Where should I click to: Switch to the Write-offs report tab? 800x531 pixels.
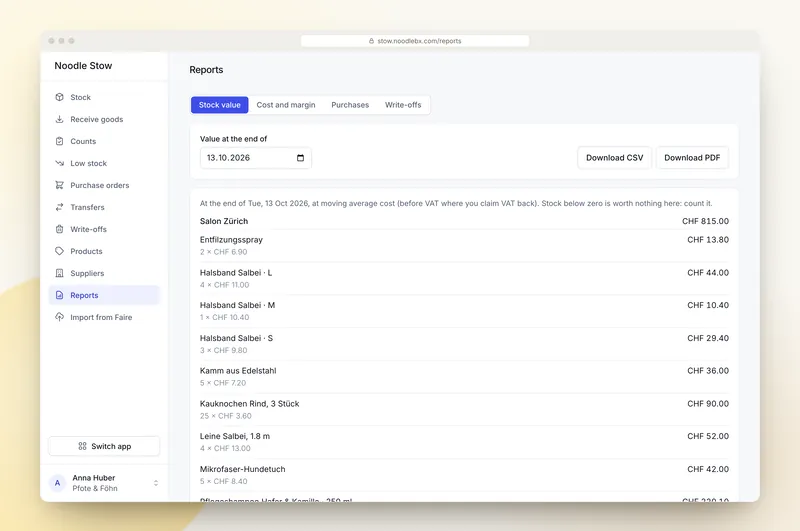[403, 105]
